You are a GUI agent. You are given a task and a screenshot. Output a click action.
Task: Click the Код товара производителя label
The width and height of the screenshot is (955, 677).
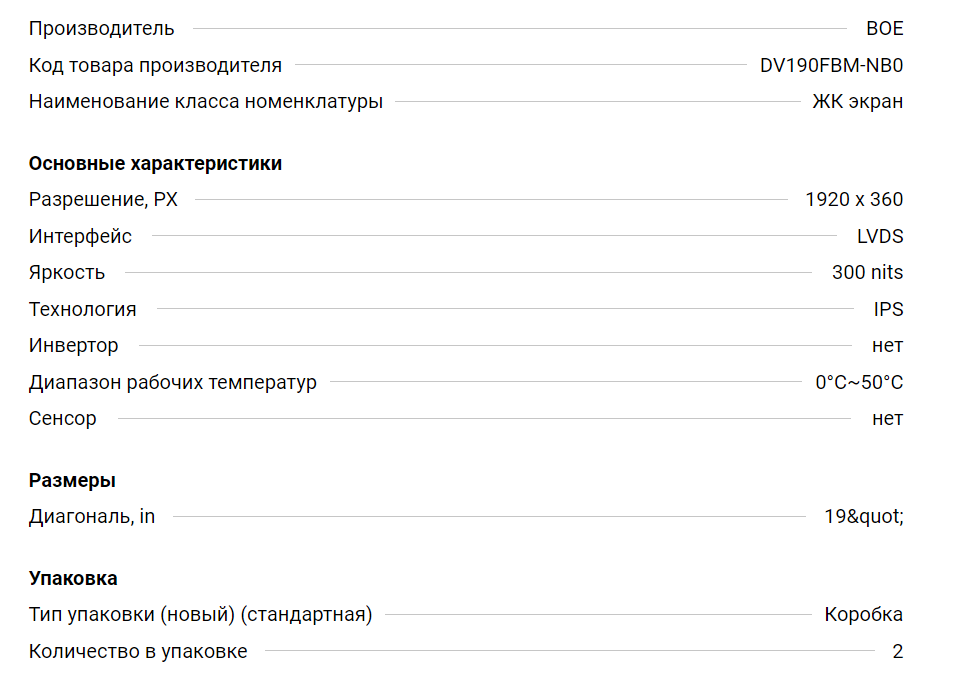point(155,66)
